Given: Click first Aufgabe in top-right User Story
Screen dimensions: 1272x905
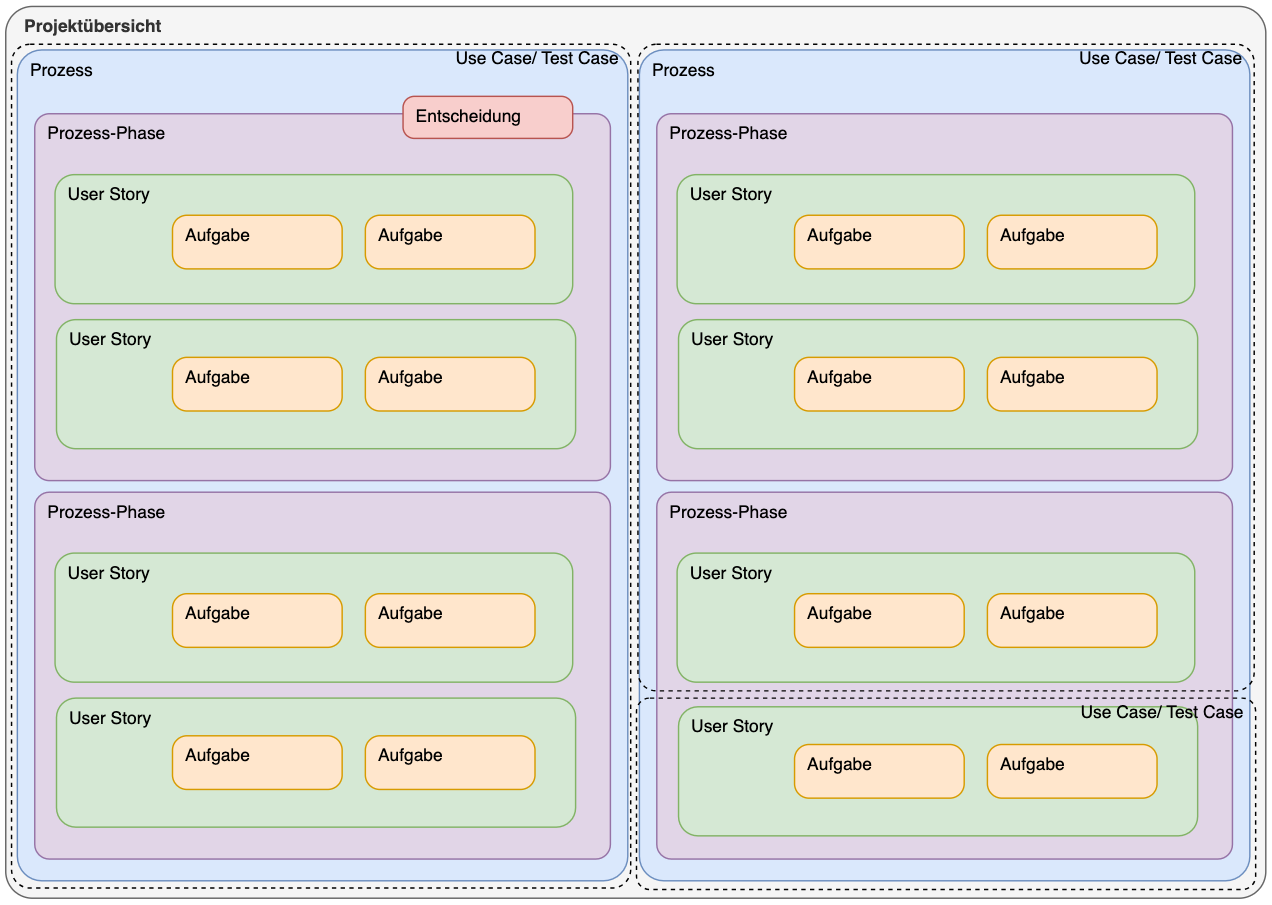Looking at the screenshot, I should [x=879, y=242].
